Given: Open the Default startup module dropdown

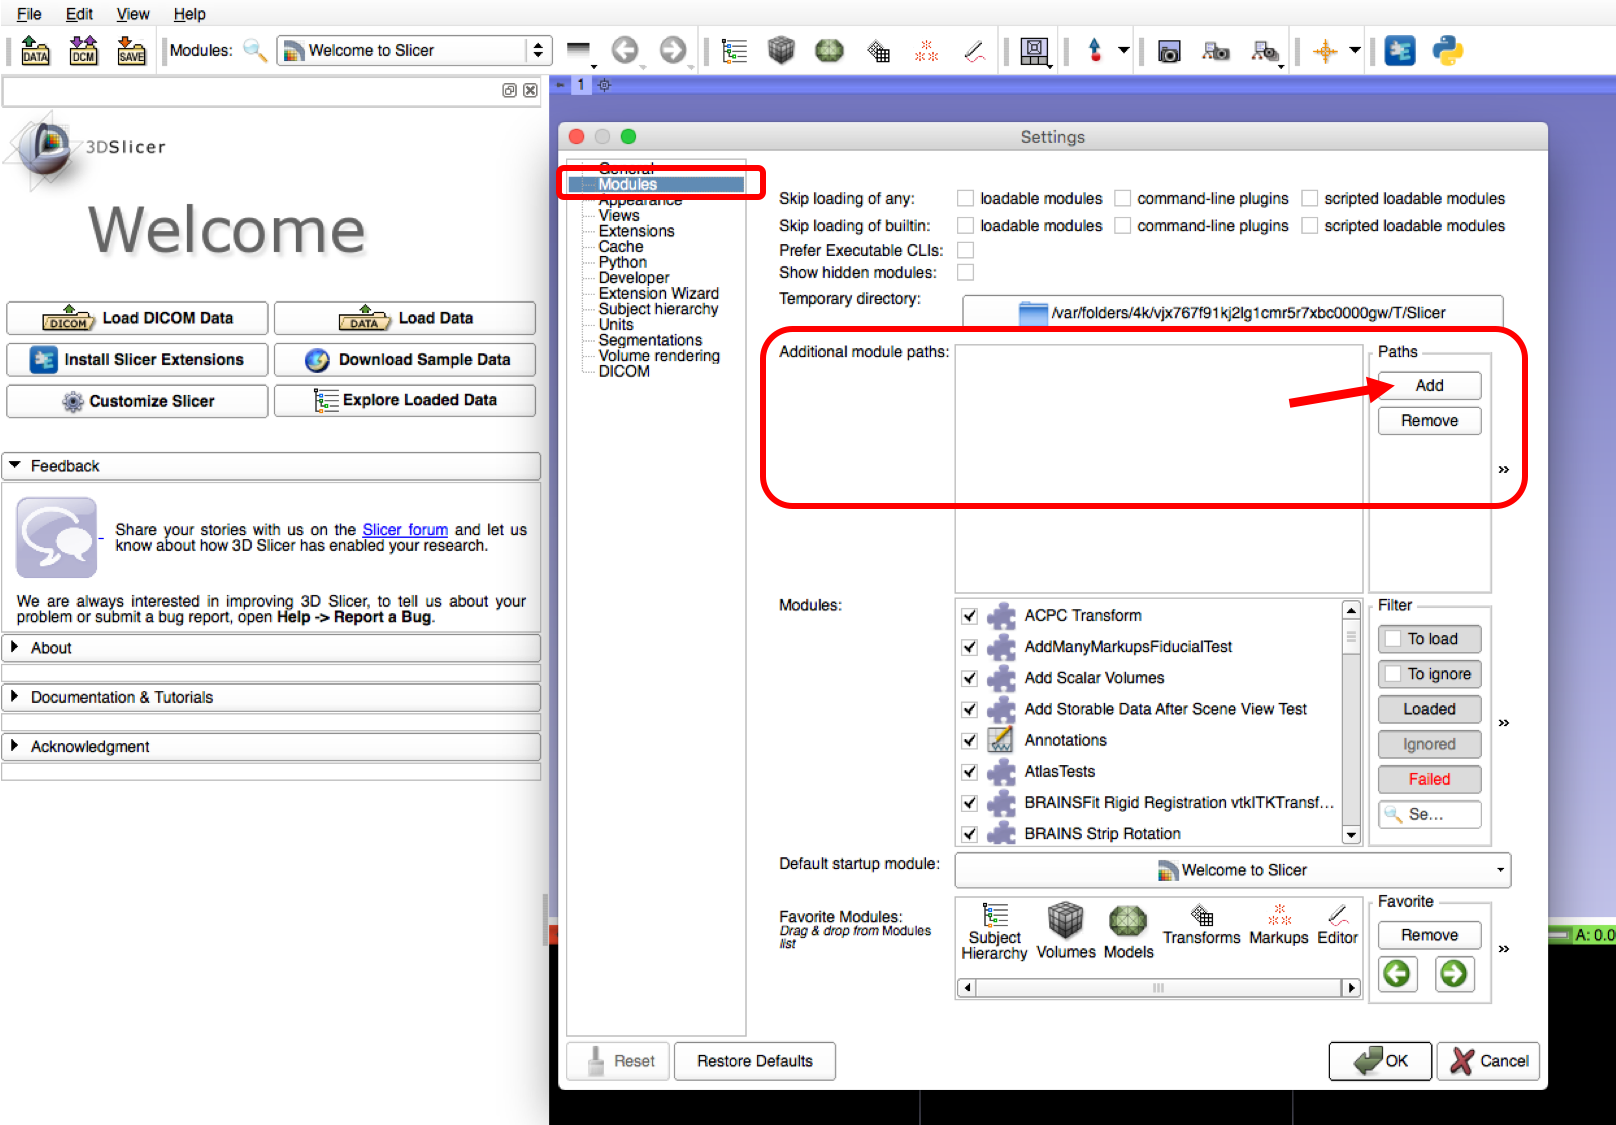Looking at the screenshot, I should click(x=1232, y=870).
